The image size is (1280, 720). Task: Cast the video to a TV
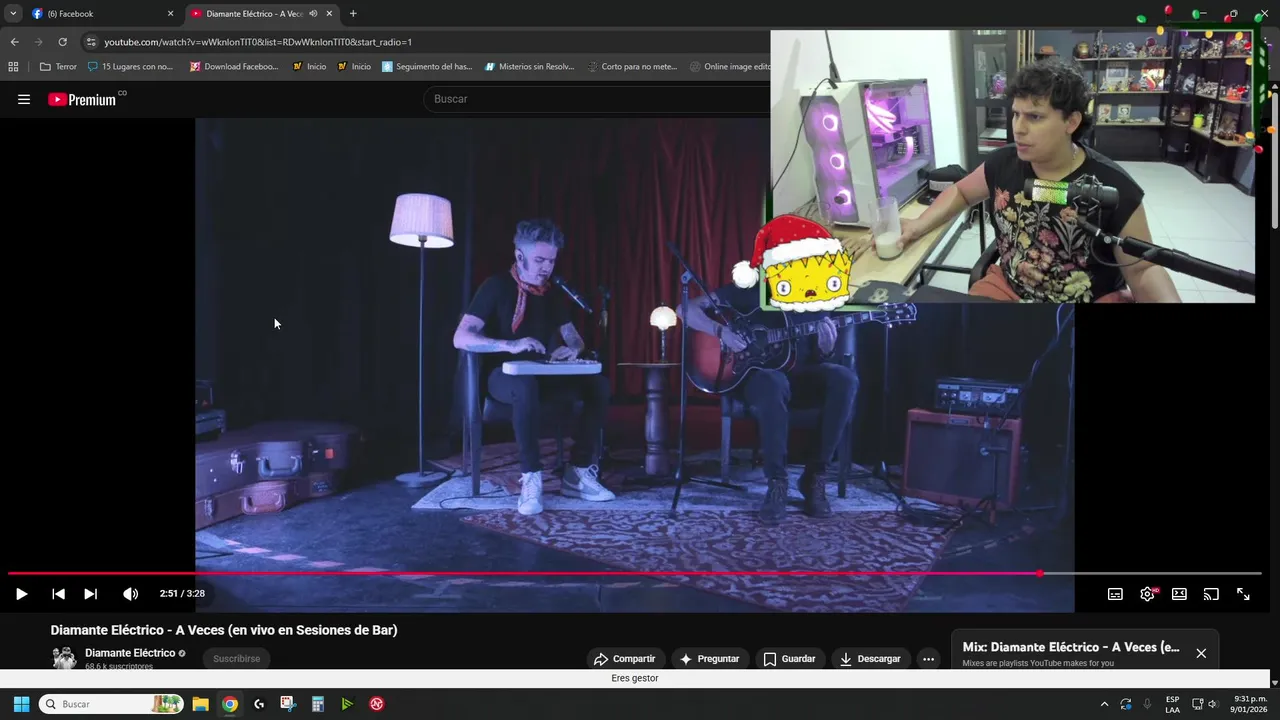coord(1211,594)
